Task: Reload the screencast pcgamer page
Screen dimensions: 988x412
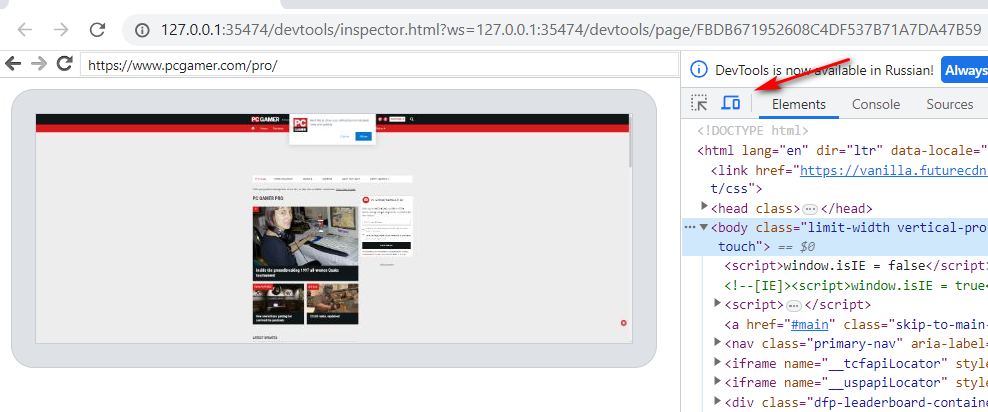Action: point(65,64)
